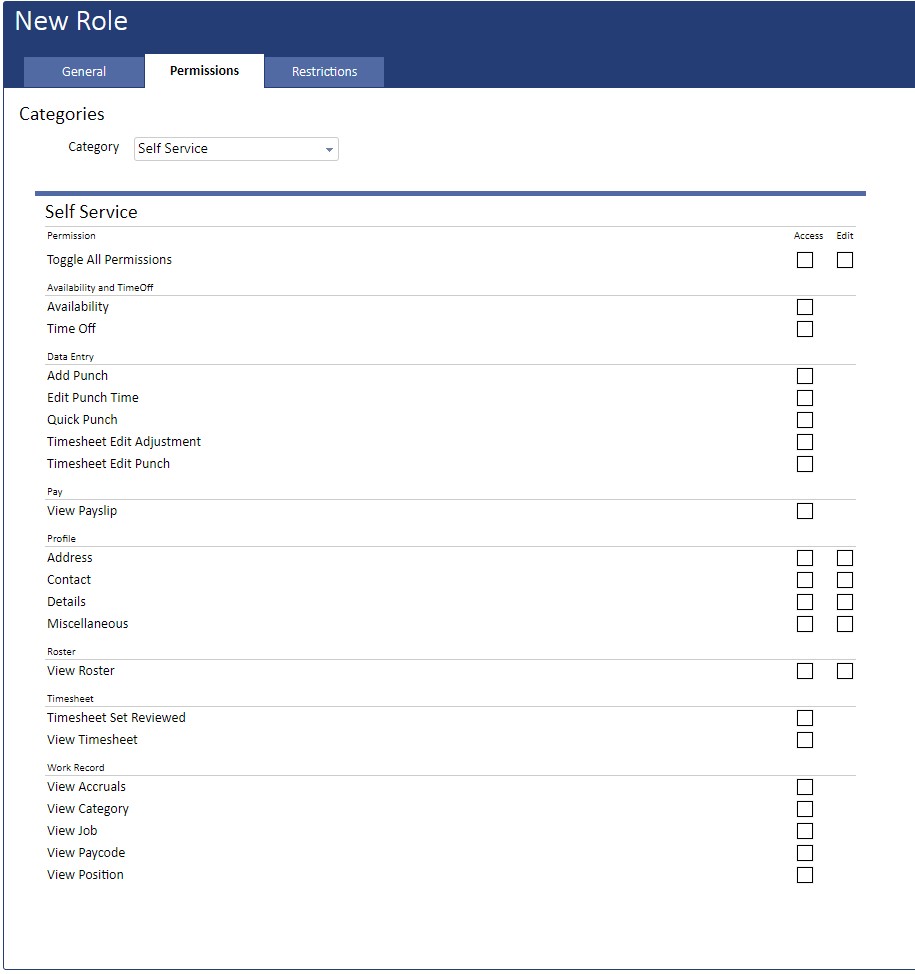Check Miscellaneous edit checkbox
Screen dimensions: 915x974
tap(844, 624)
